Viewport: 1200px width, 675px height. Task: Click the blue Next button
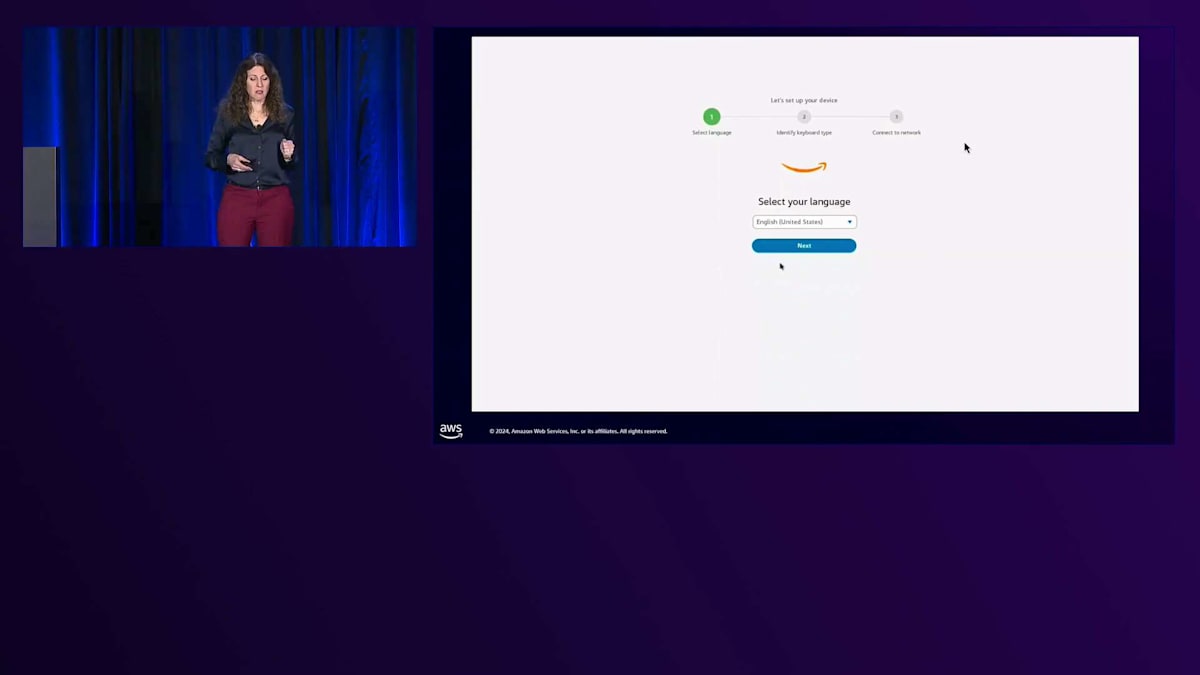pyautogui.click(x=804, y=246)
